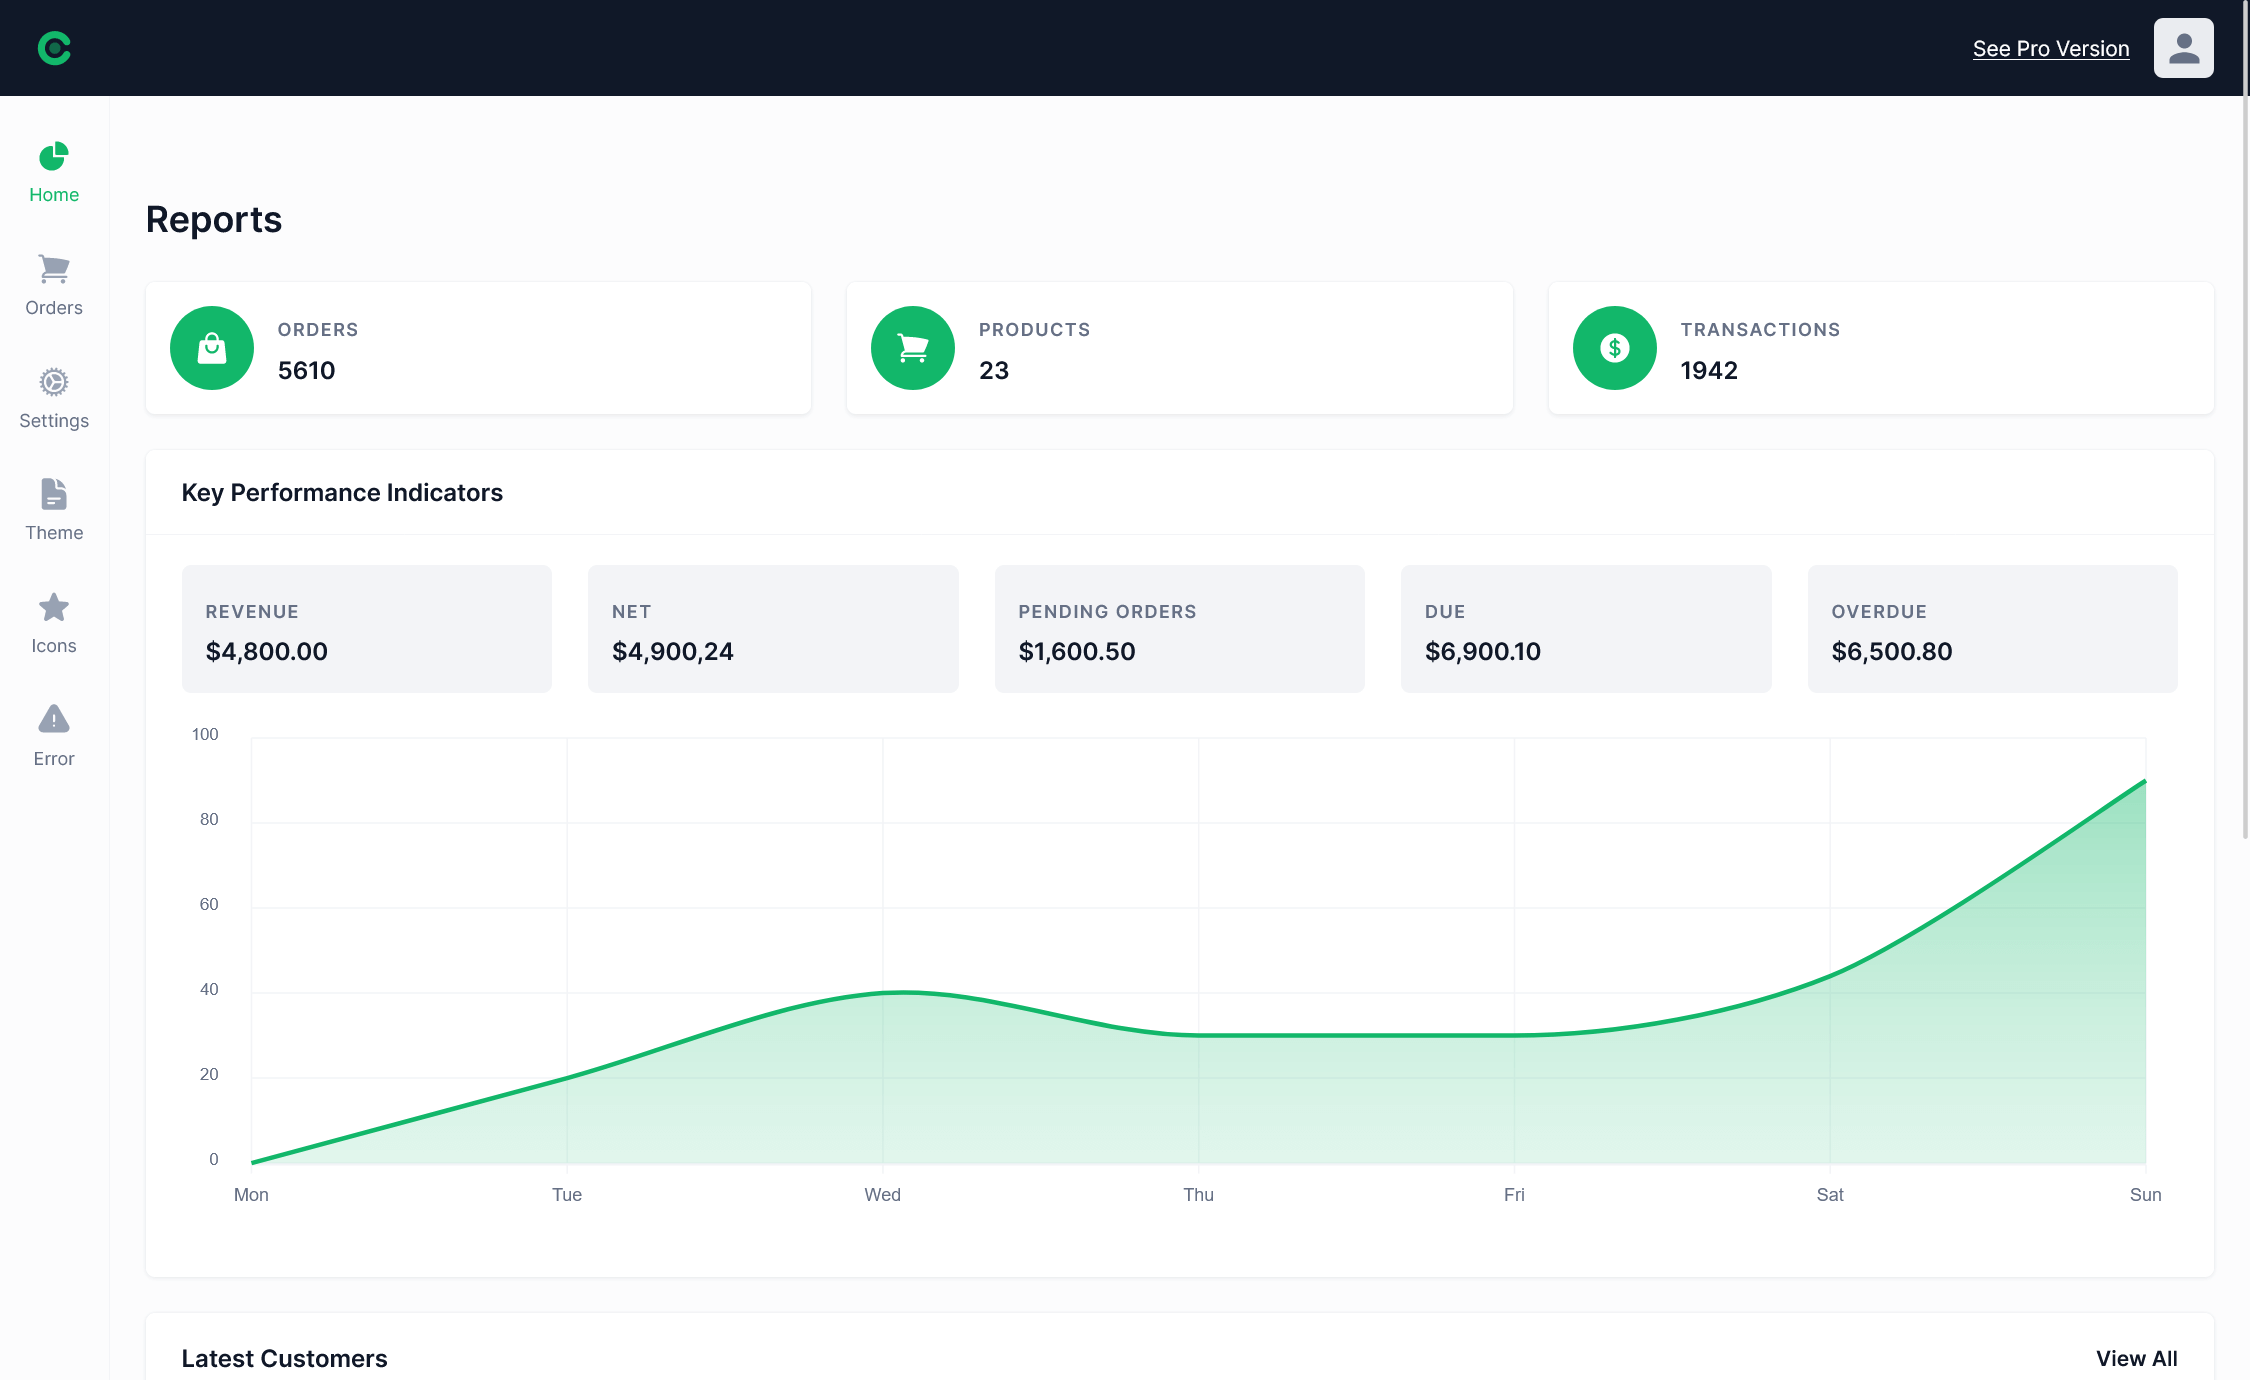Click the Sun point on the chart

2144,781
